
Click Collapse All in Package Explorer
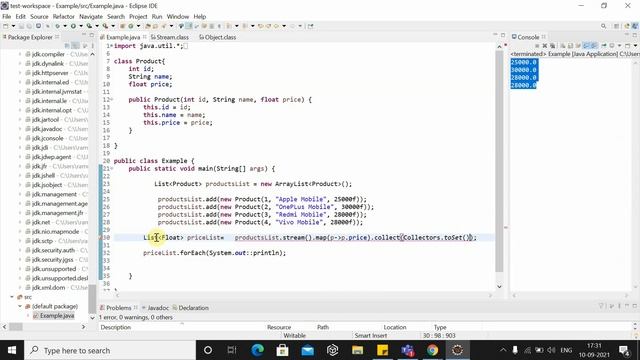67,46
